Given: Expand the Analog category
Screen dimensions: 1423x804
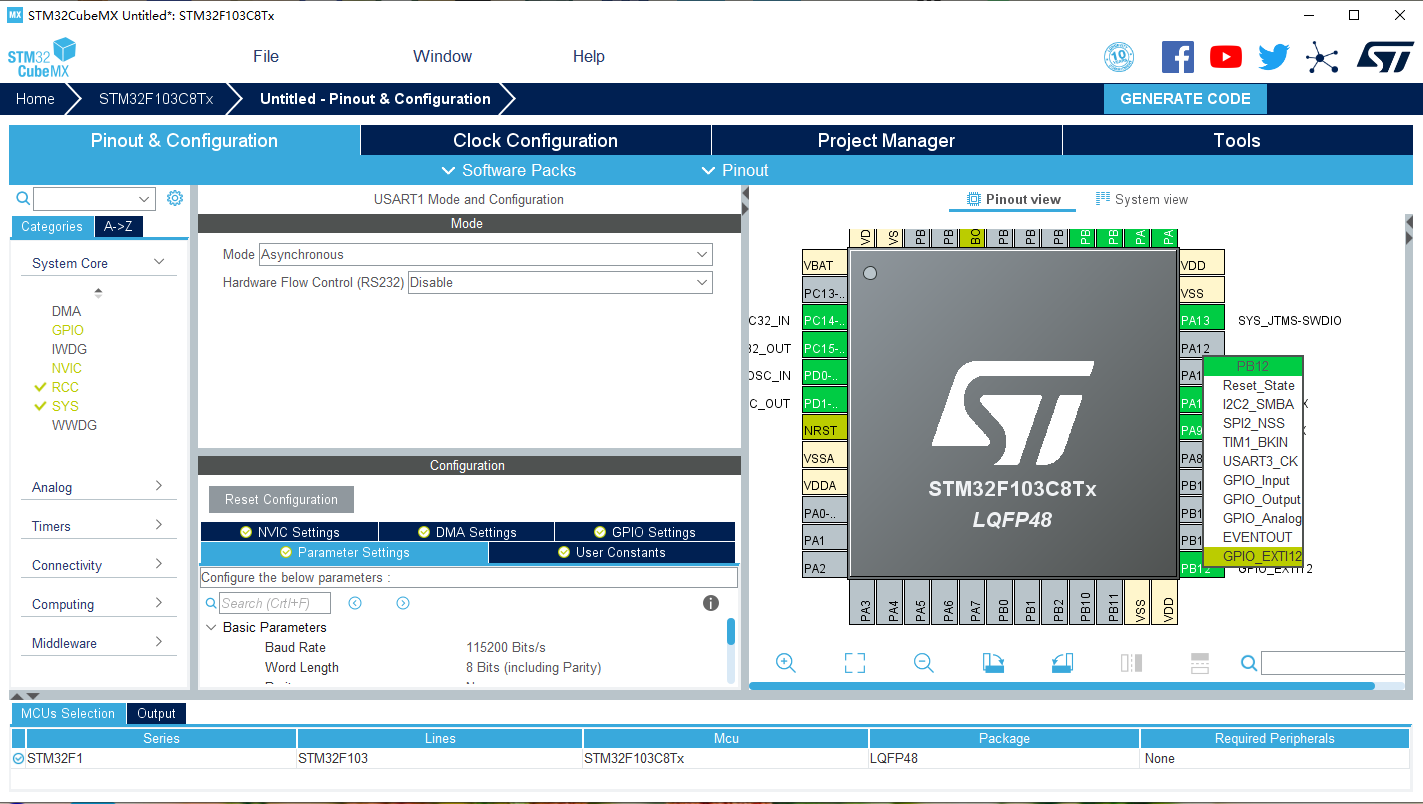Looking at the screenshot, I should (x=159, y=486).
